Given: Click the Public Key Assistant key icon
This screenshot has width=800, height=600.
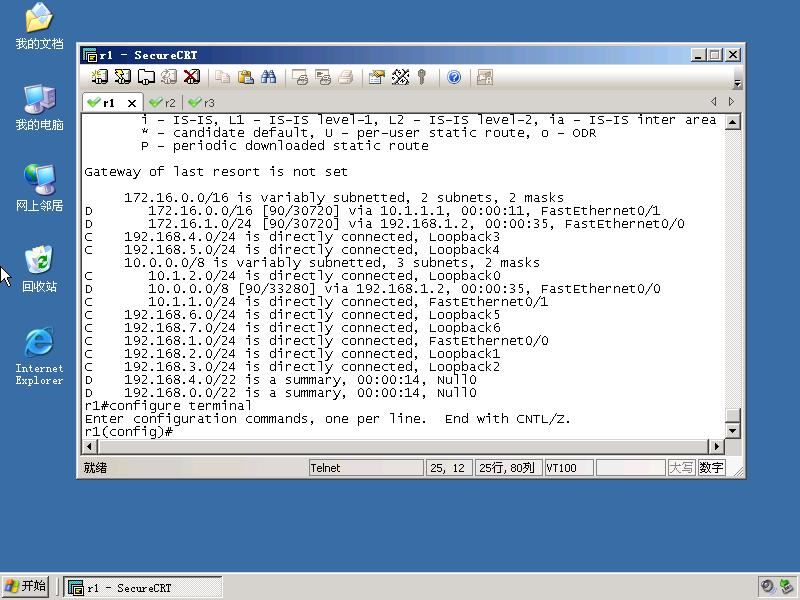Looking at the screenshot, I should tap(421, 77).
